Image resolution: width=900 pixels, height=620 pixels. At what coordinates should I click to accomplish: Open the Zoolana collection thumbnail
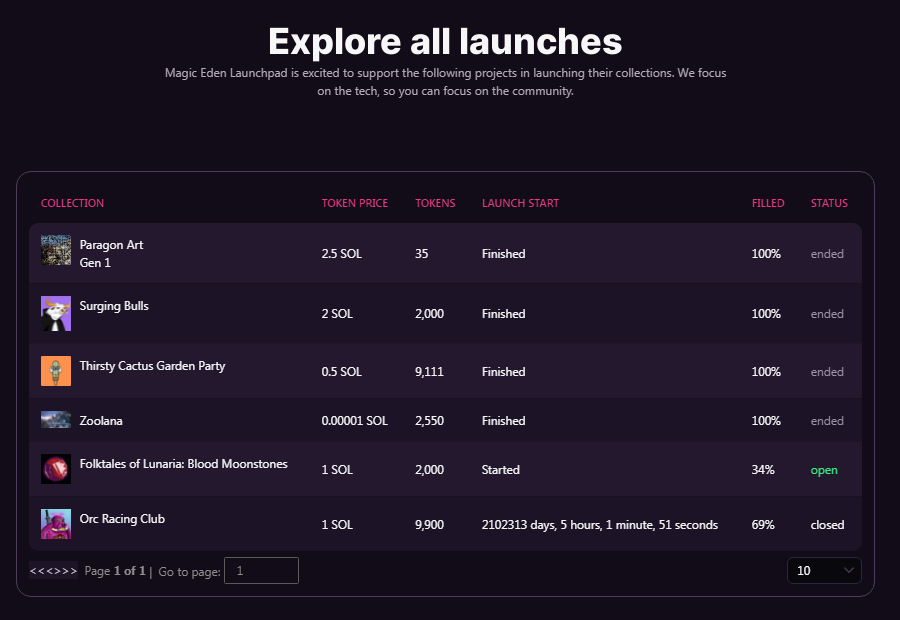[x=56, y=420]
